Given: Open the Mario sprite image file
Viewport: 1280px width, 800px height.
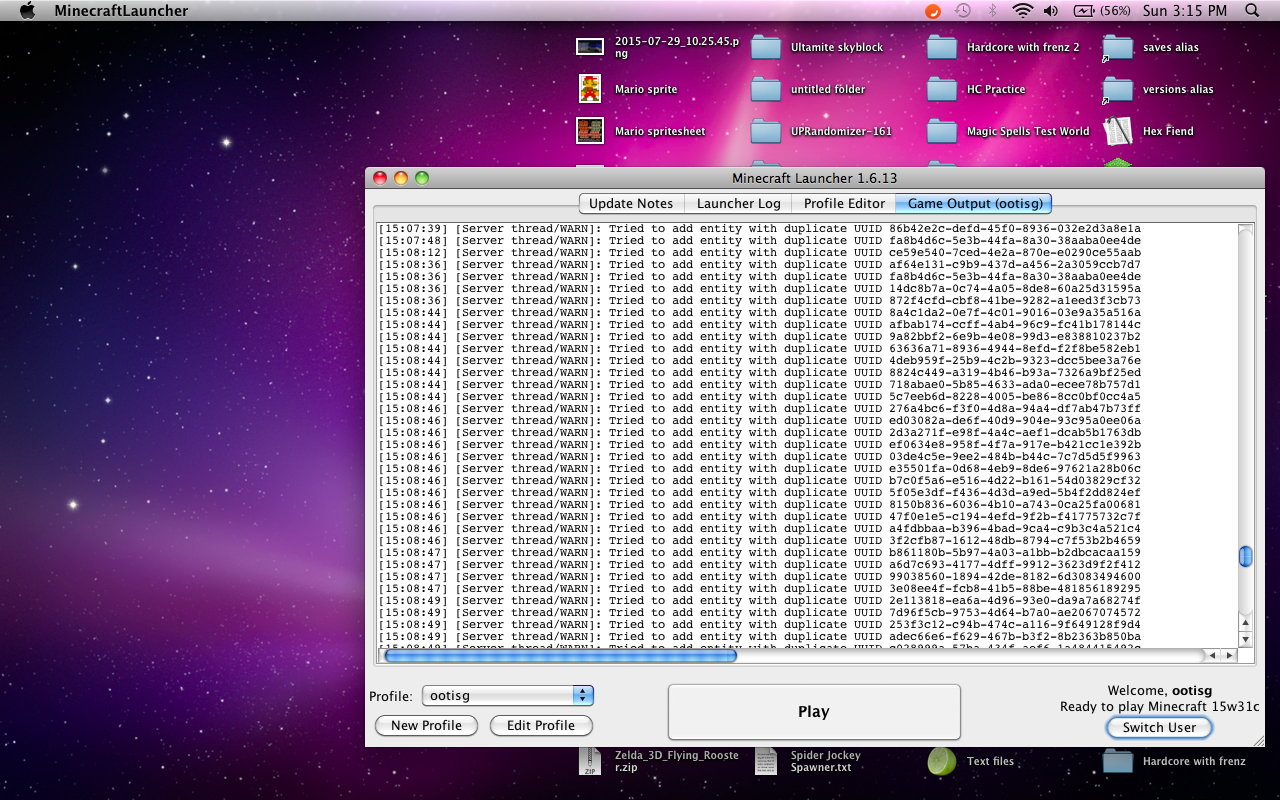Looking at the screenshot, I should 590,89.
